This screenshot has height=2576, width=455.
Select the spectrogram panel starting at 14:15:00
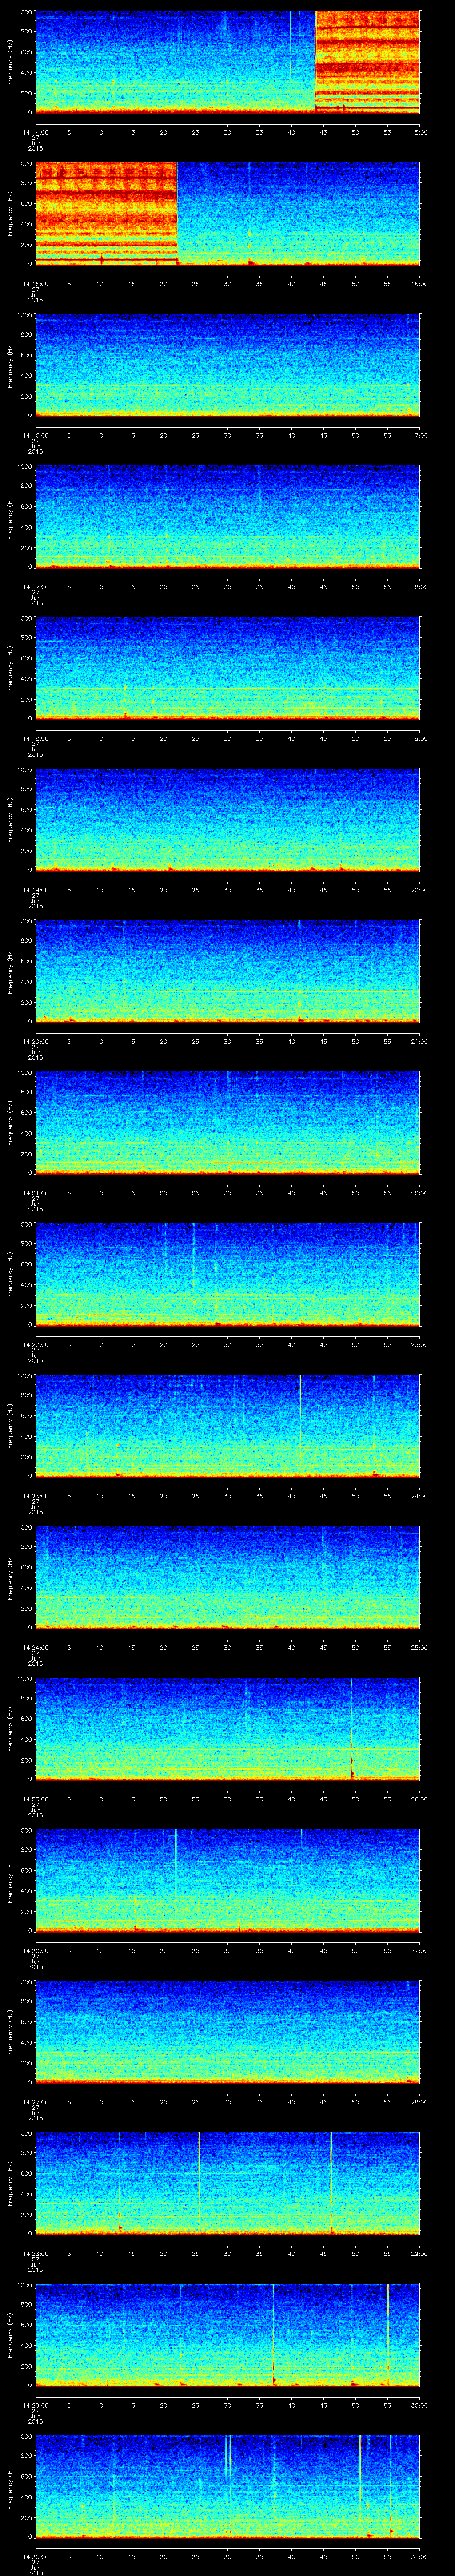click(x=228, y=214)
